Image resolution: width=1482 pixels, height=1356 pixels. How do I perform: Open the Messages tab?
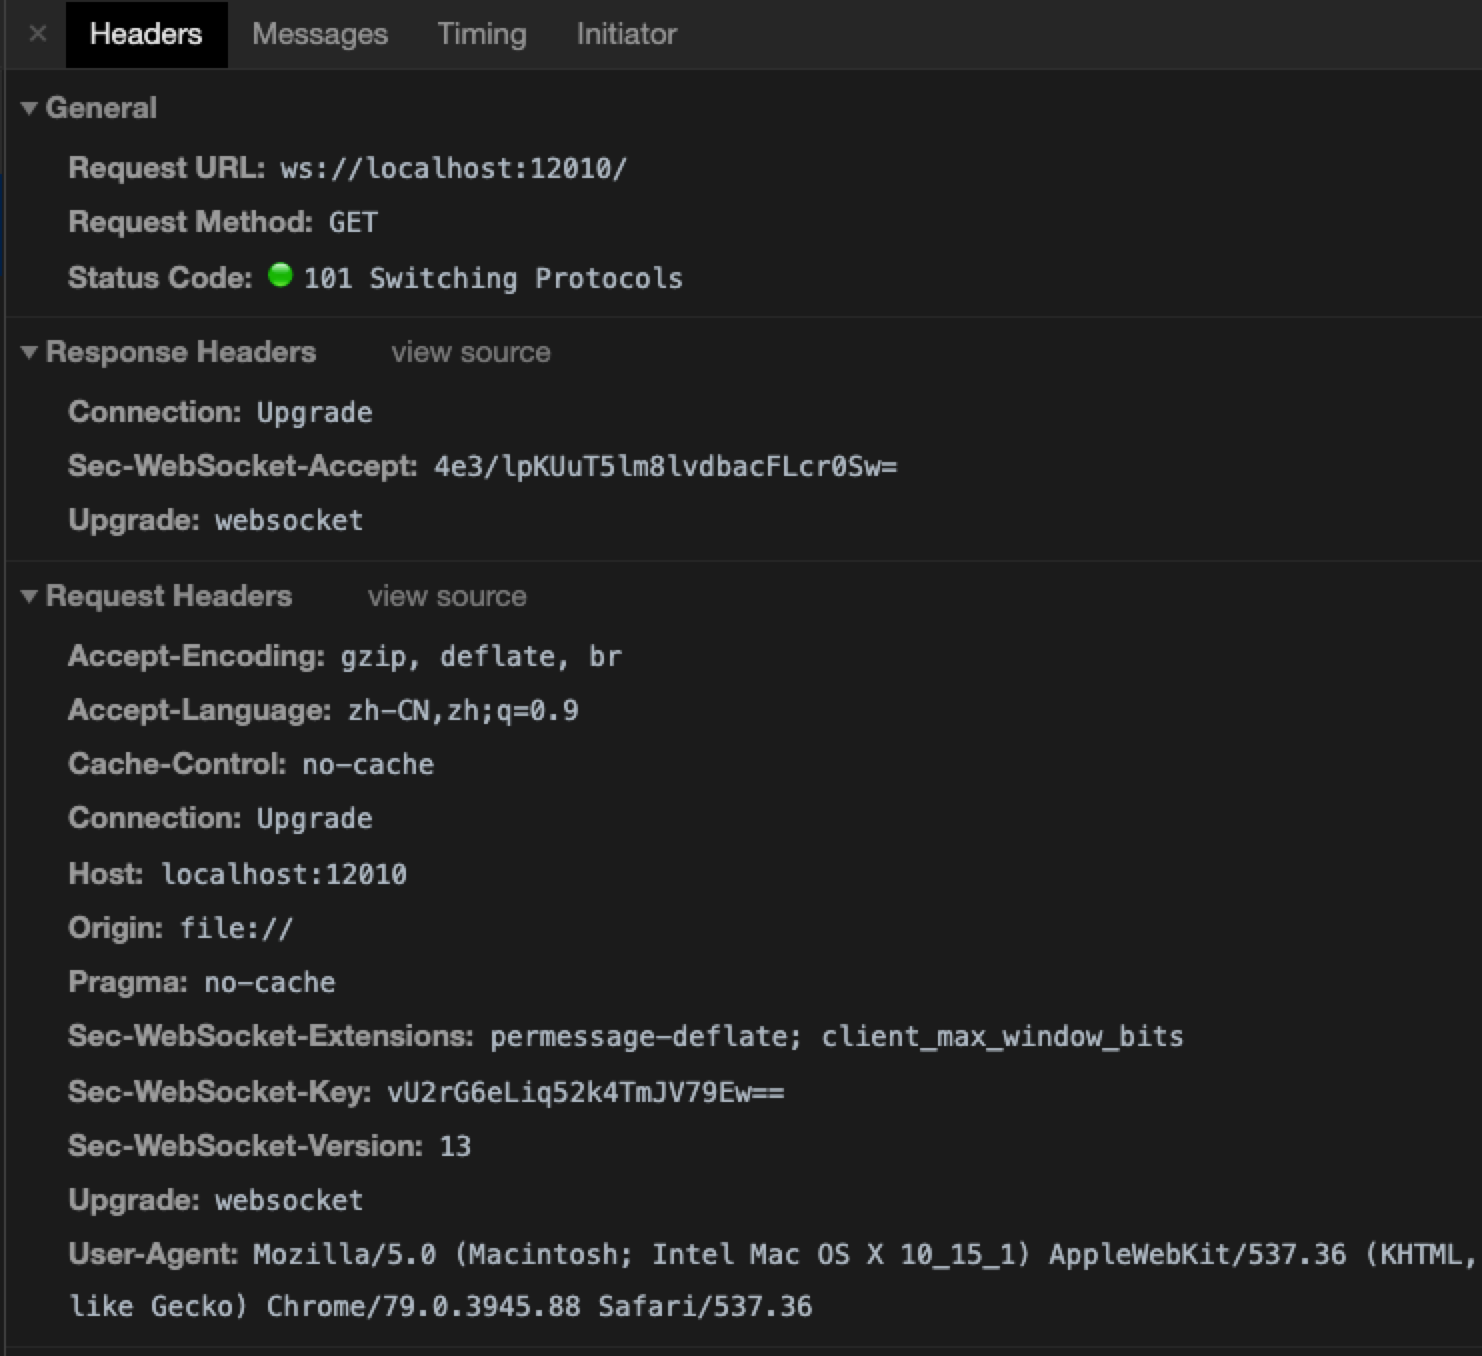tap(319, 34)
